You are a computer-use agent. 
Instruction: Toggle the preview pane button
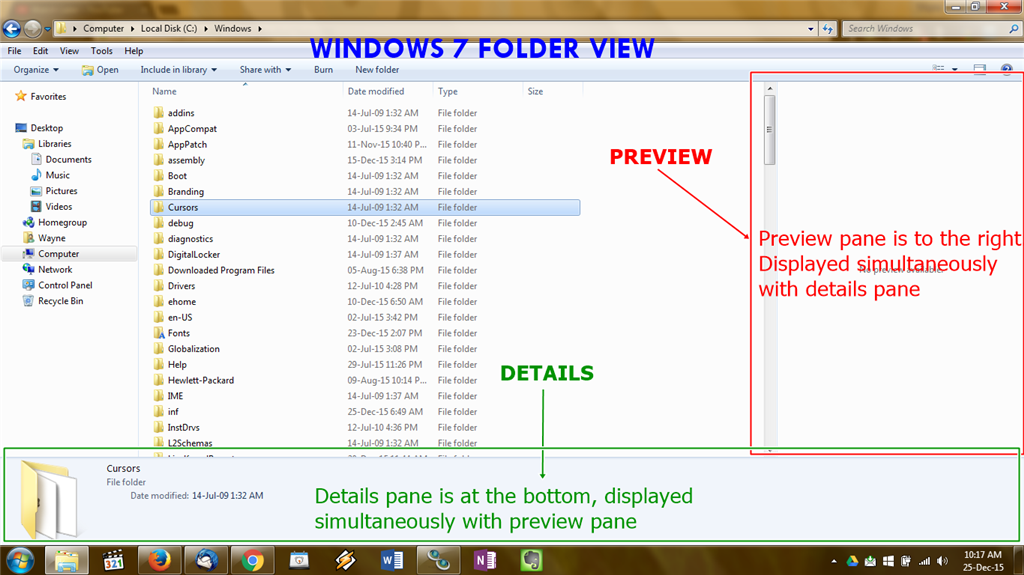(x=980, y=69)
